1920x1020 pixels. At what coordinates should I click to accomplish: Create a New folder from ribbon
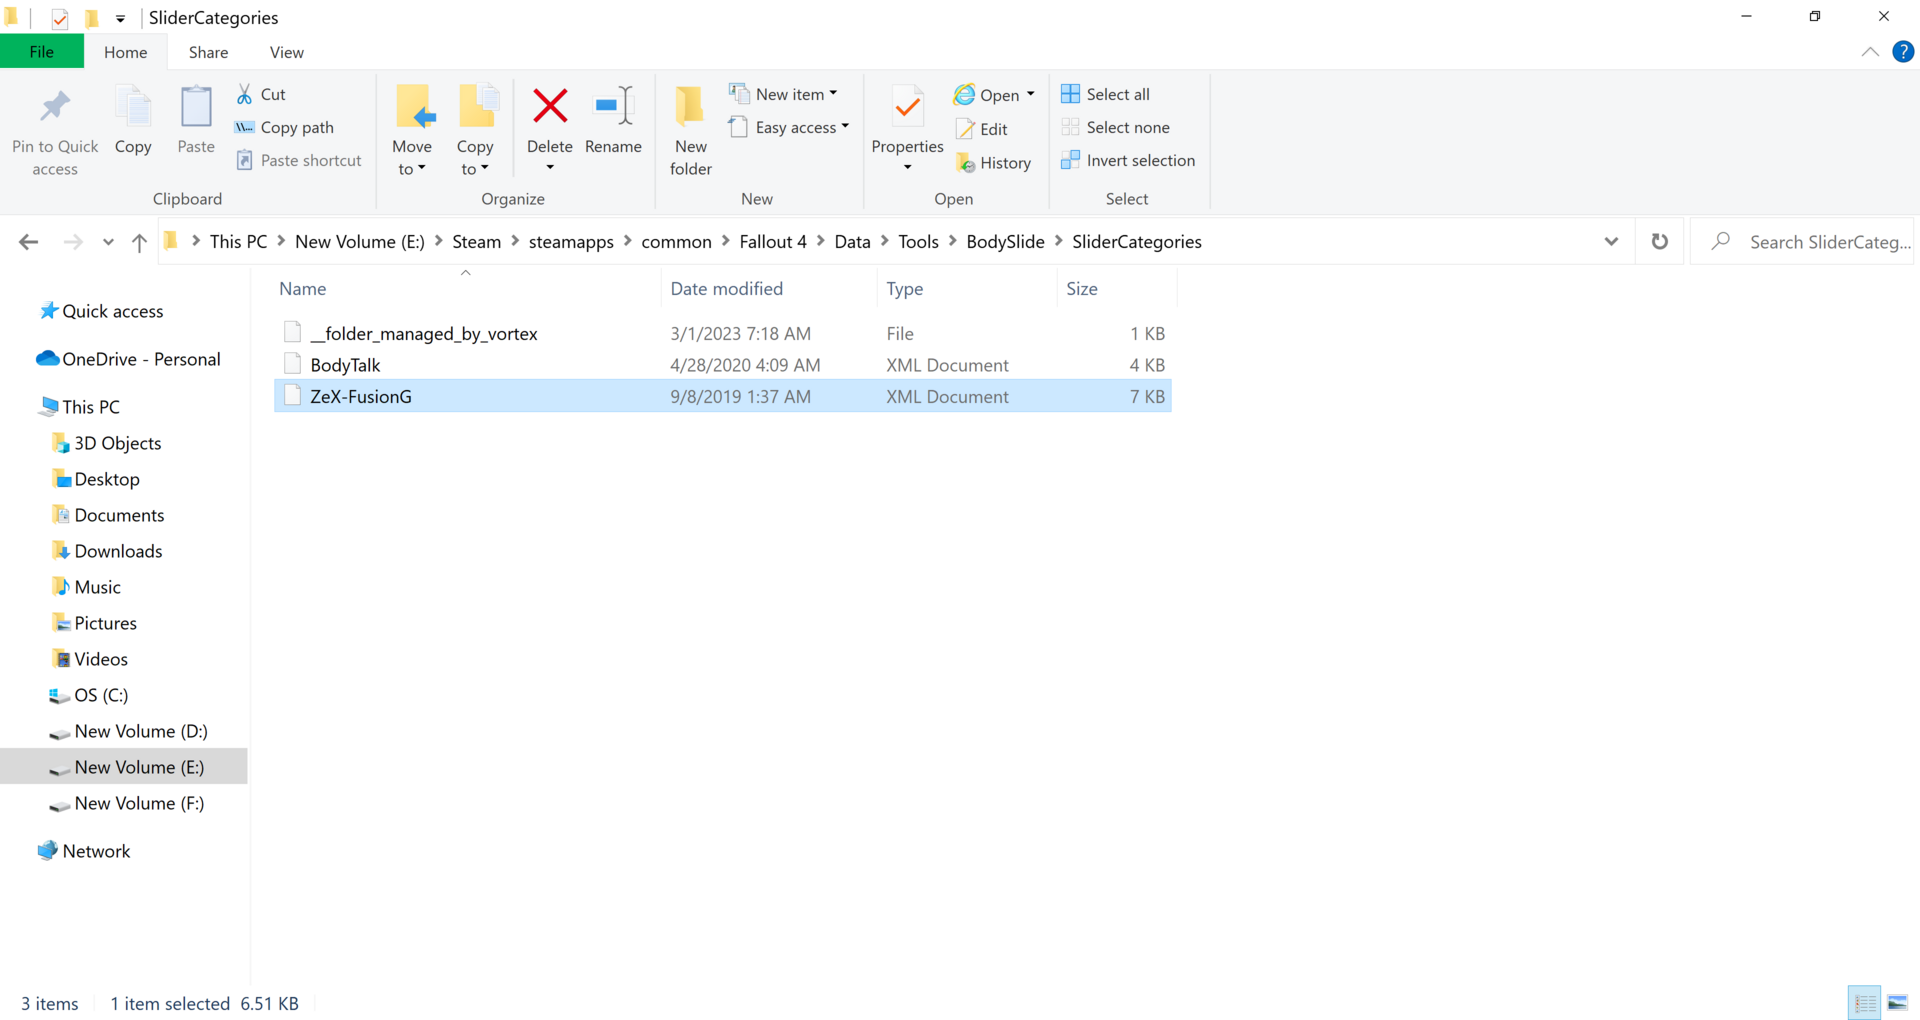(690, 130)
